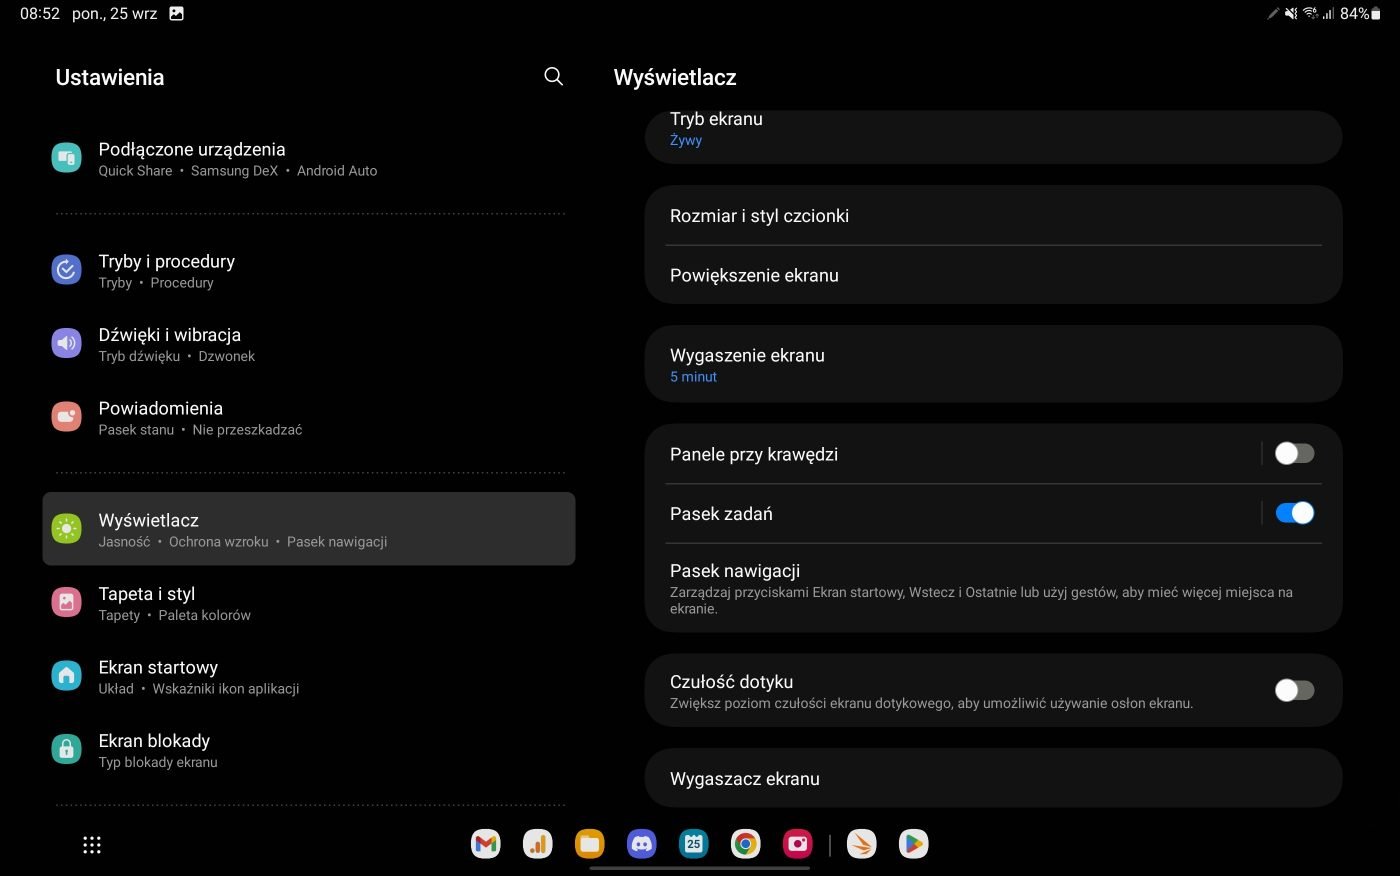Open the Calendar app showing 25
The height and width of the screenshot is (876, 1400).
(694, 844)
